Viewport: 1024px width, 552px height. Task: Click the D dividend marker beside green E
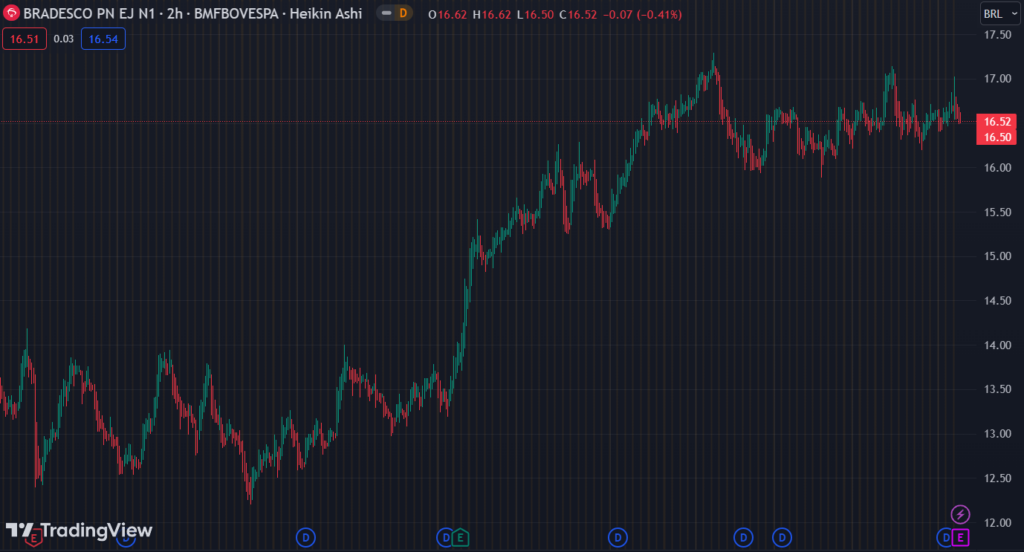(x=445, y=538)
